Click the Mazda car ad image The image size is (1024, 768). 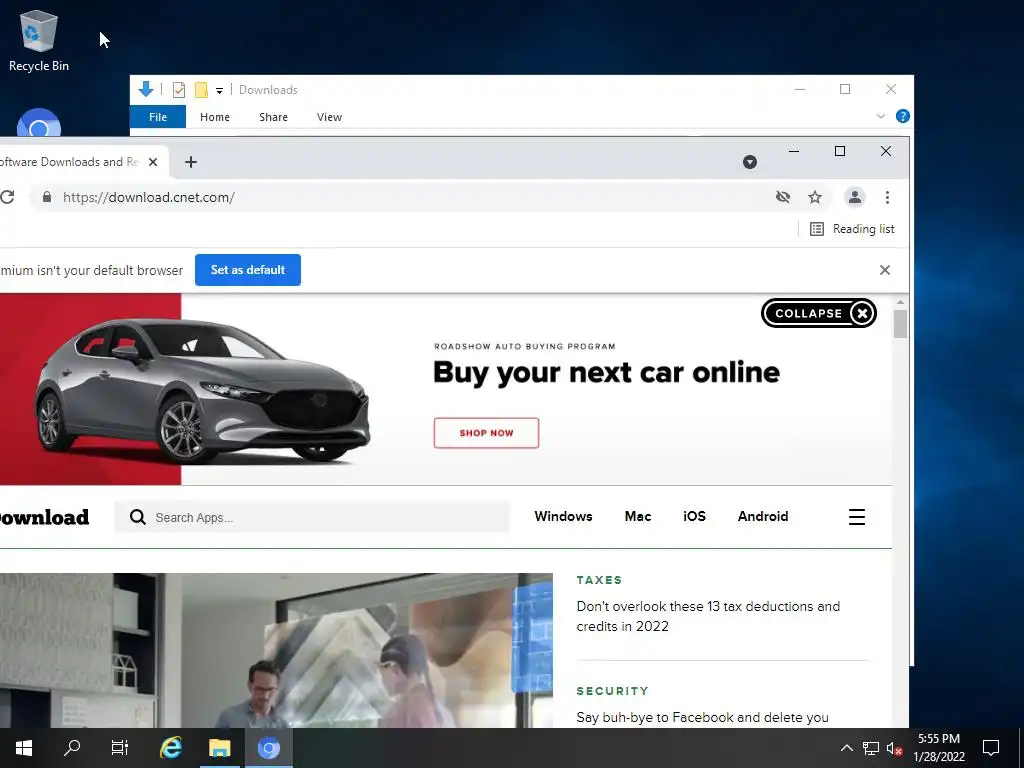[x=202, y=390]
